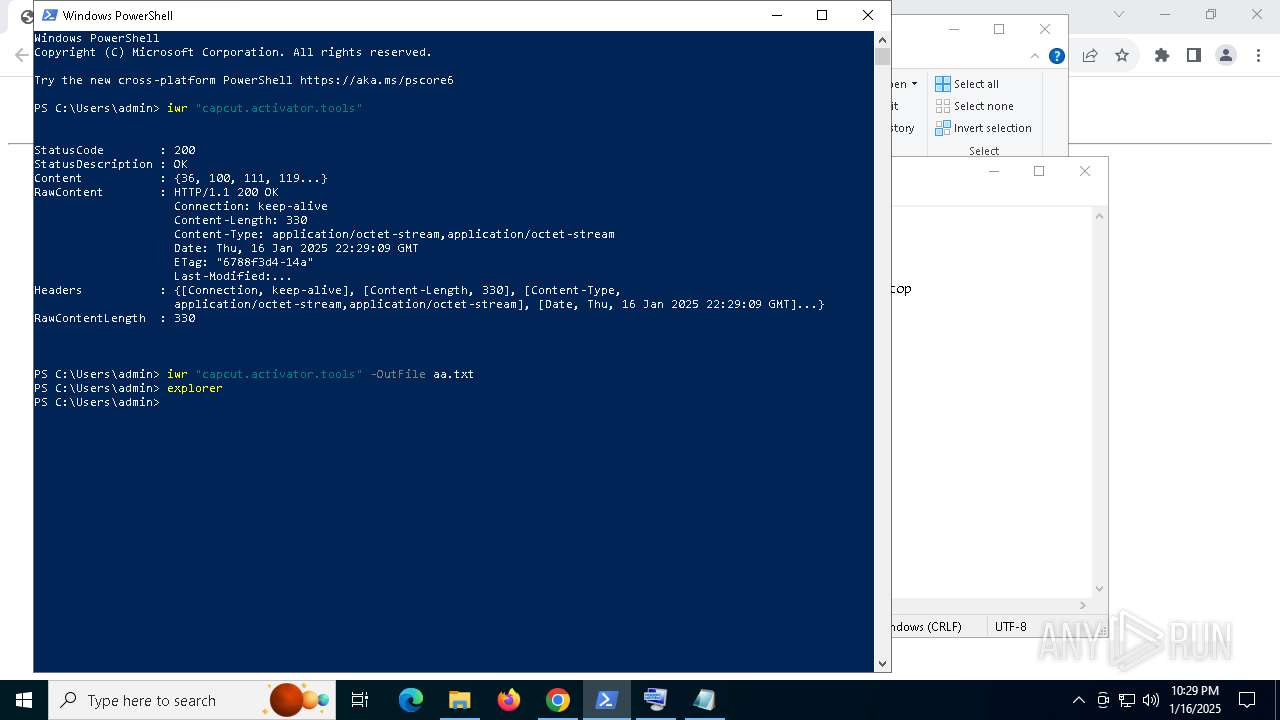
Task: Click Chrome's share this page icon
Action: click(1090, 56)
